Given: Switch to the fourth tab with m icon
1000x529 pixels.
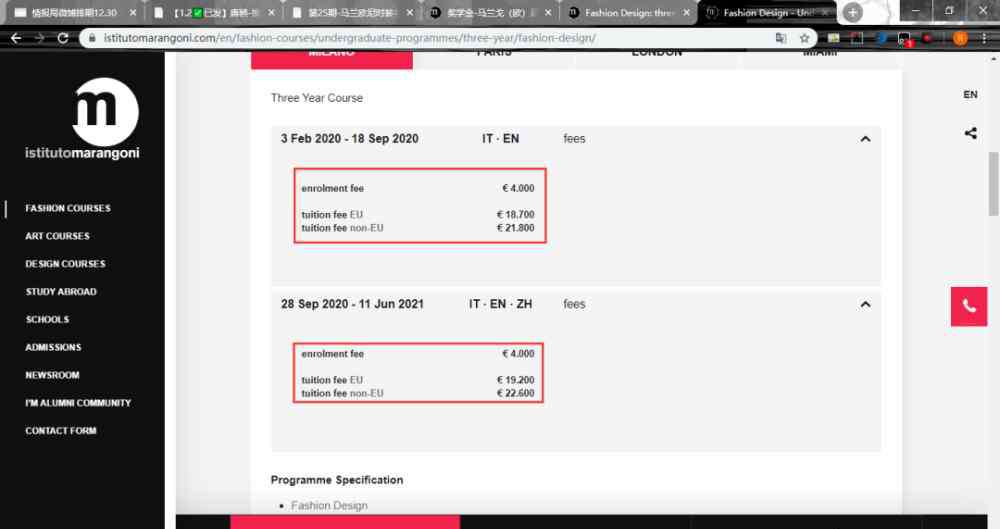Looking at the screenshot, I should [491, 12].
